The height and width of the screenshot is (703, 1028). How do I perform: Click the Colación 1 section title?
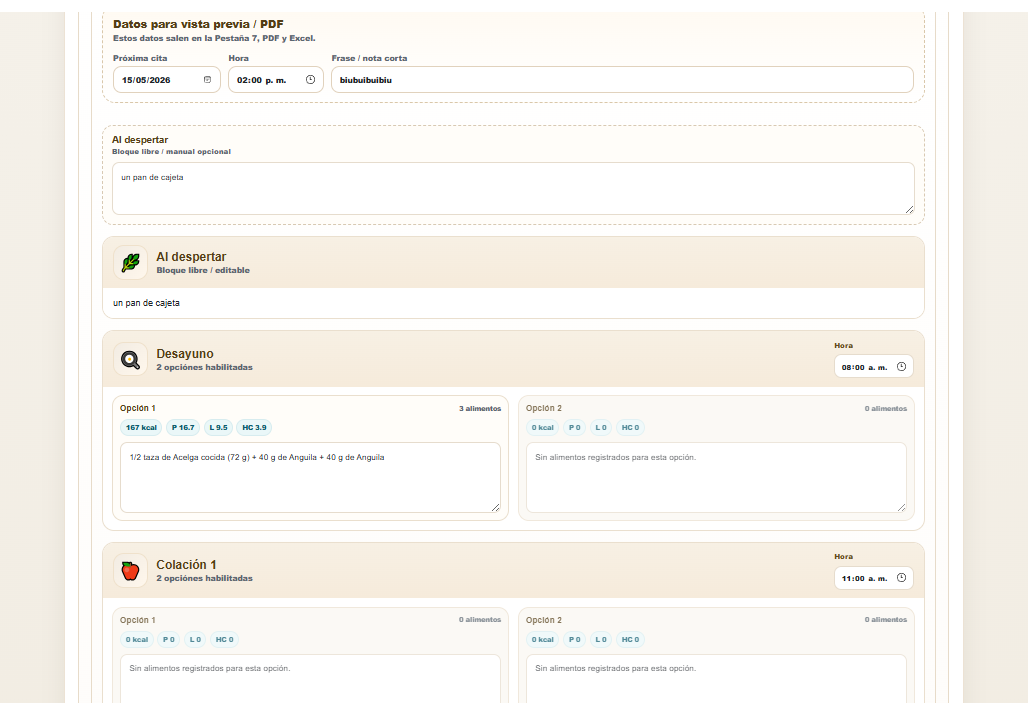[186, 565]
